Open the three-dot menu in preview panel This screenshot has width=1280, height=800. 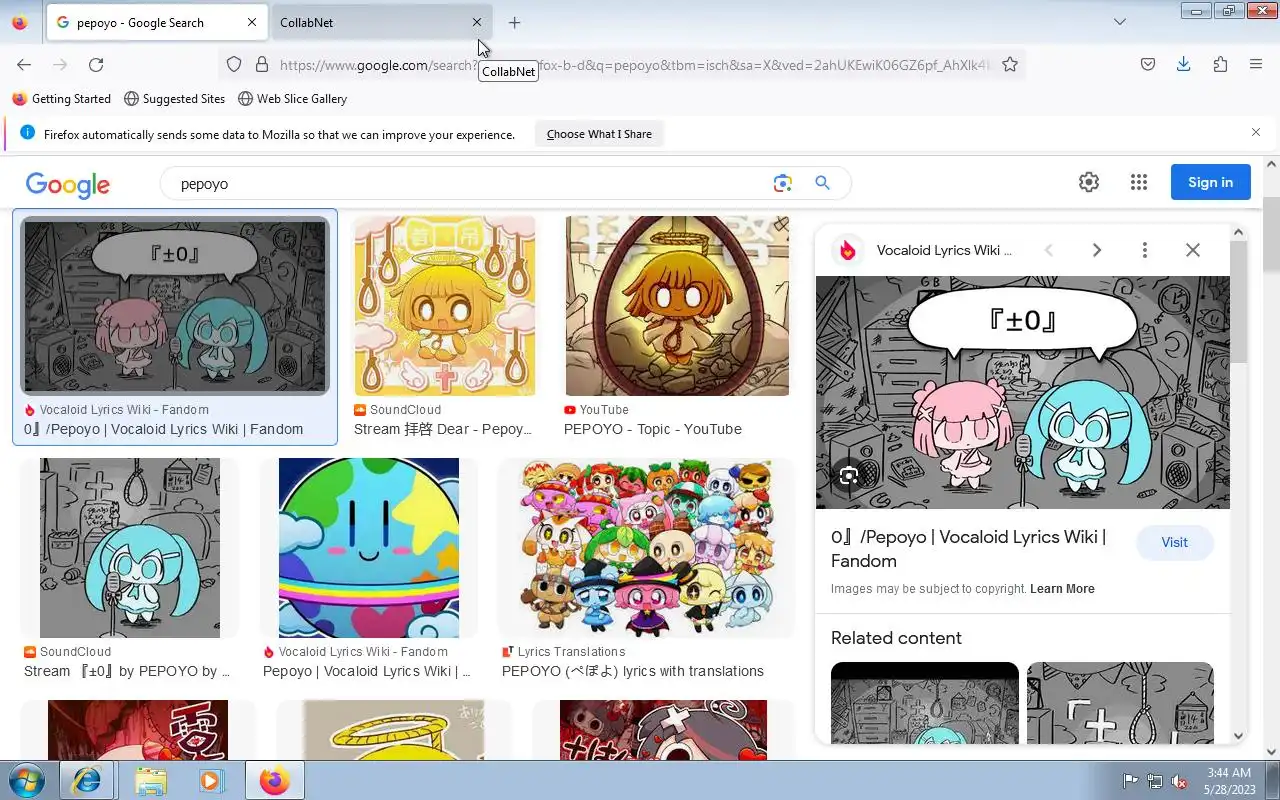point(1145,250)
